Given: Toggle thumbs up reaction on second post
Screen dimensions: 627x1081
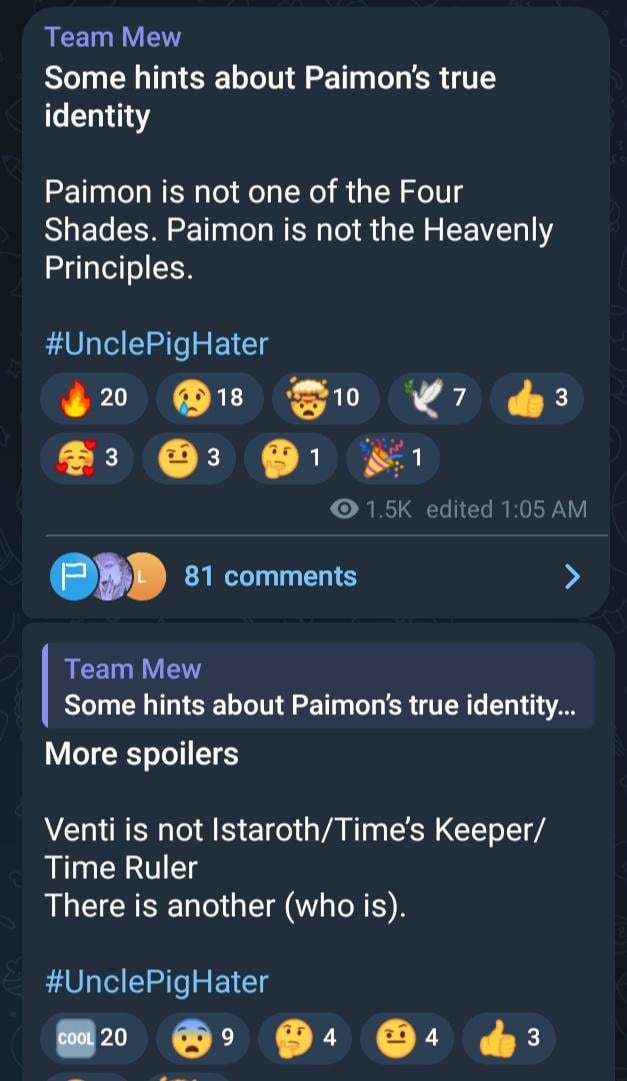Looking at the screenshot, I should pyautogui.click(x=510, y=1037).
